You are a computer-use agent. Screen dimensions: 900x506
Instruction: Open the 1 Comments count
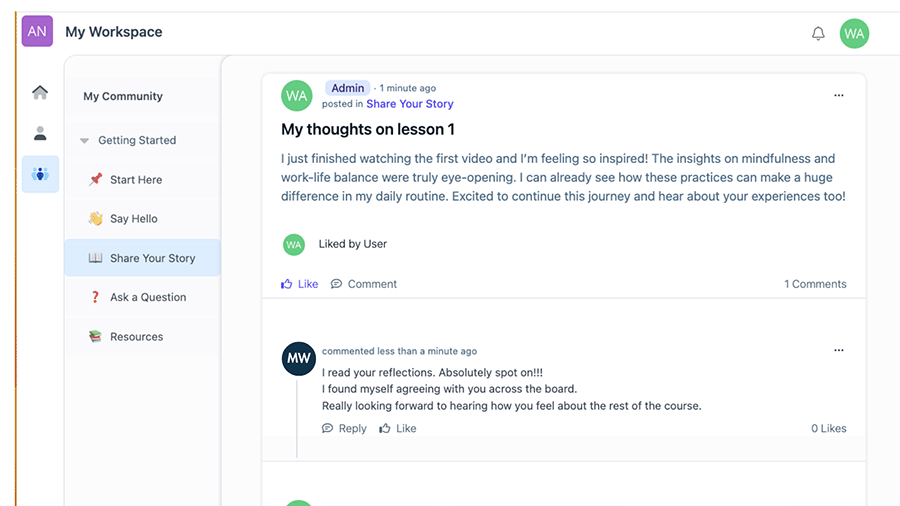click(x=815, y=284)
